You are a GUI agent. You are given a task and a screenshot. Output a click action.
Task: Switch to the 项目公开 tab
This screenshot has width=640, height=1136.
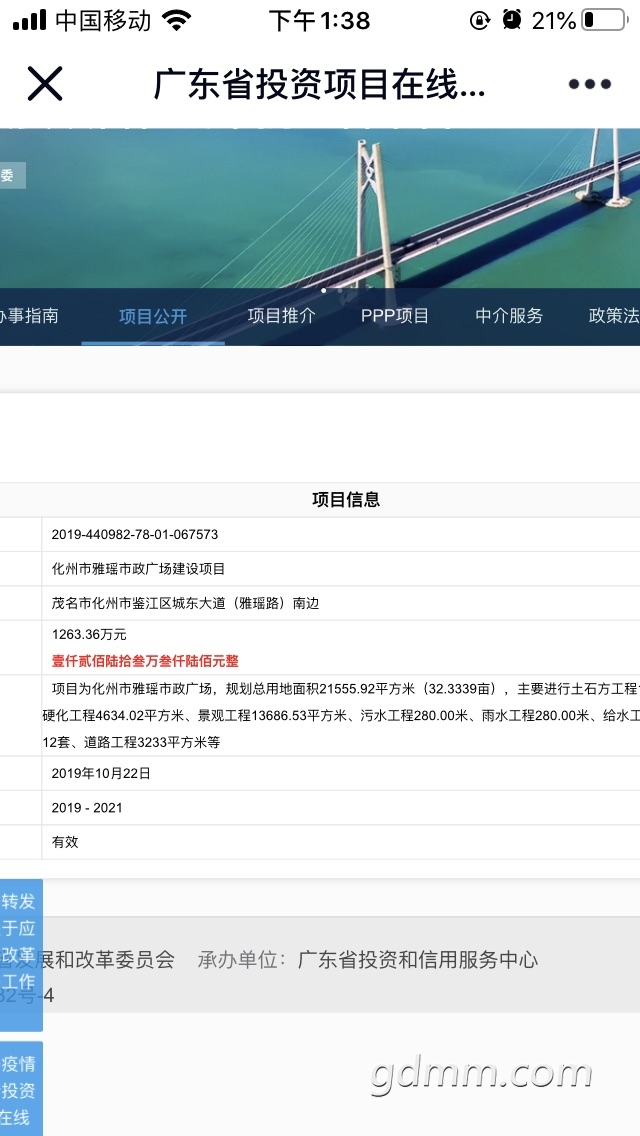(x=153, y=316)
